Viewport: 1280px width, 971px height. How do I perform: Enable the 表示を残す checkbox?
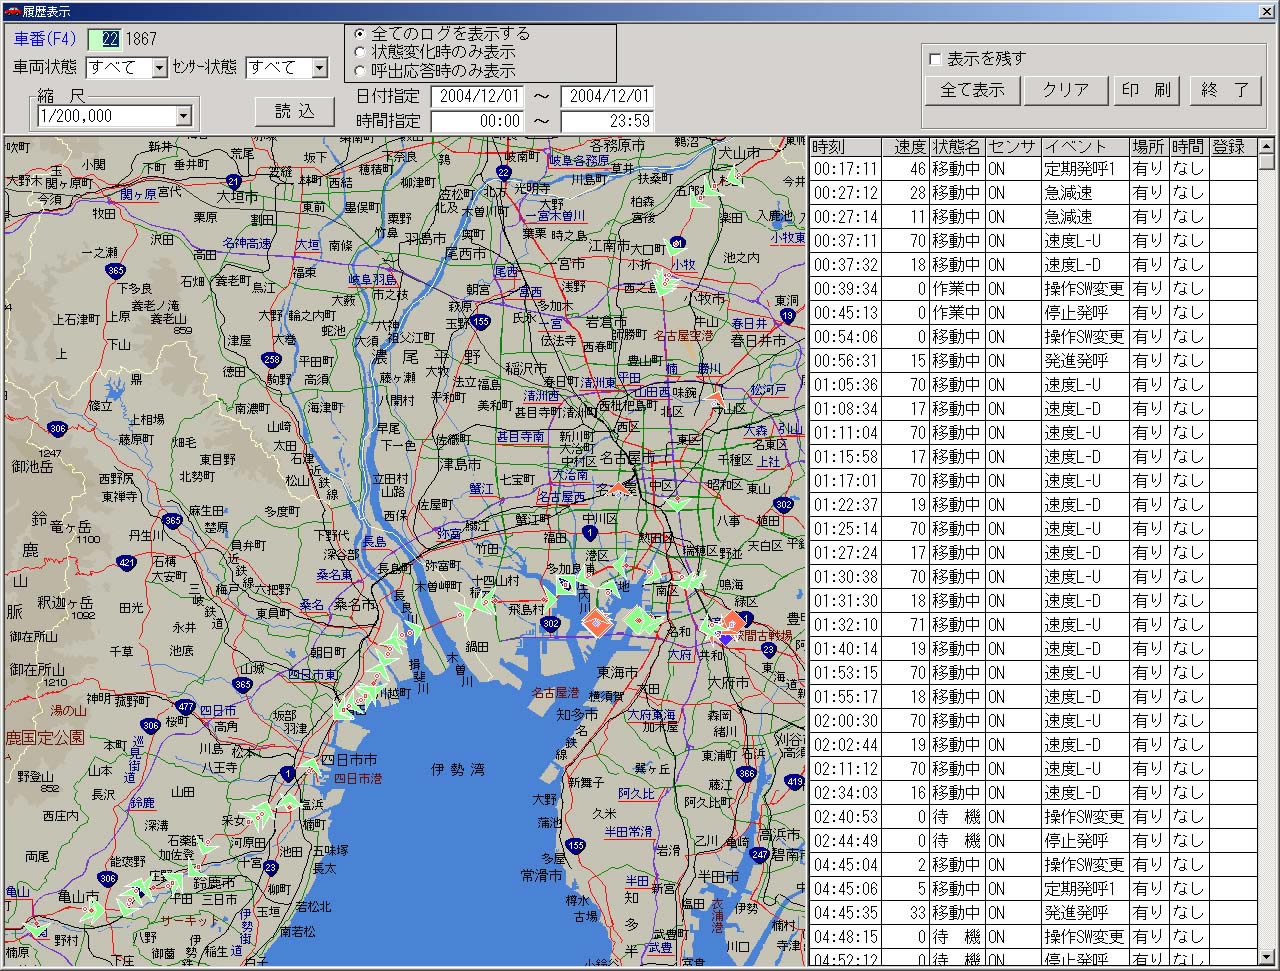point(935,59)
